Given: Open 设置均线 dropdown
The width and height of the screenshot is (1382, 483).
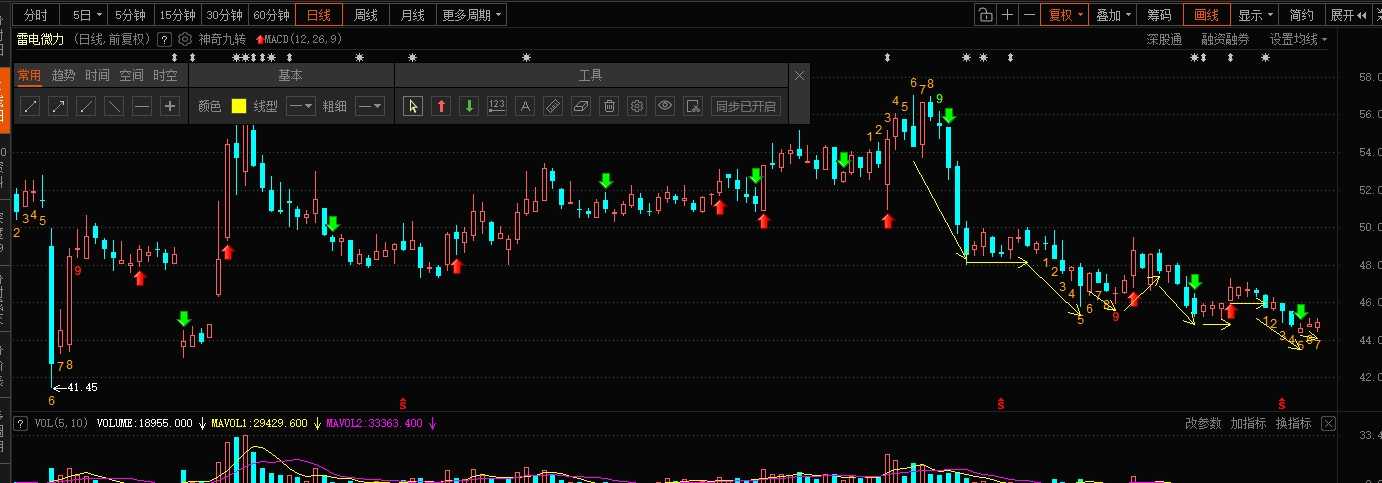Looking at the screenshot, I should 1298,39.
